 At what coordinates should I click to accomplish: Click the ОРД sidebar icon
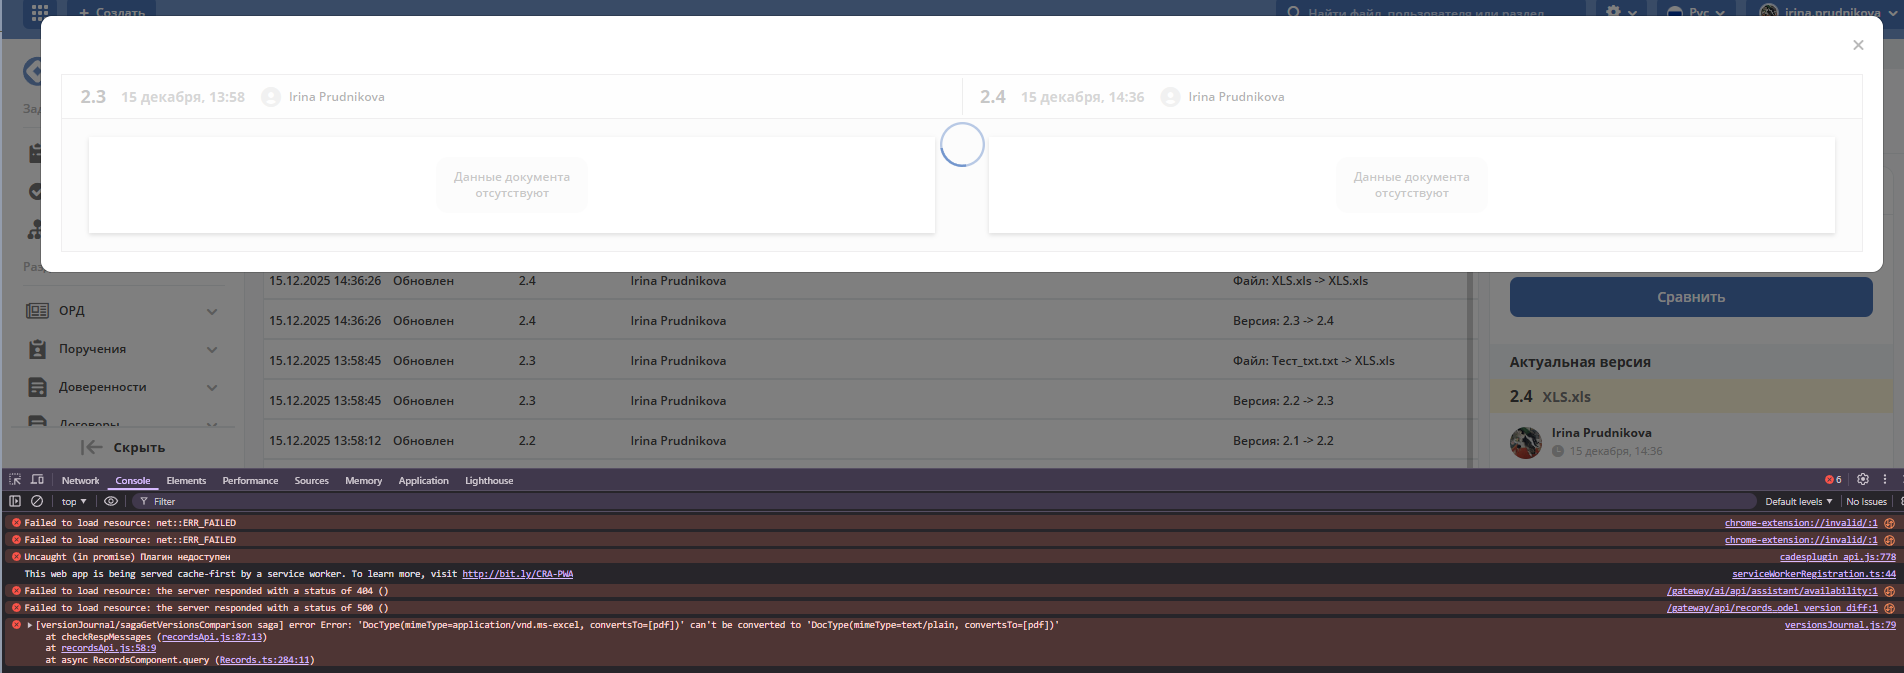tap(37, 311)
